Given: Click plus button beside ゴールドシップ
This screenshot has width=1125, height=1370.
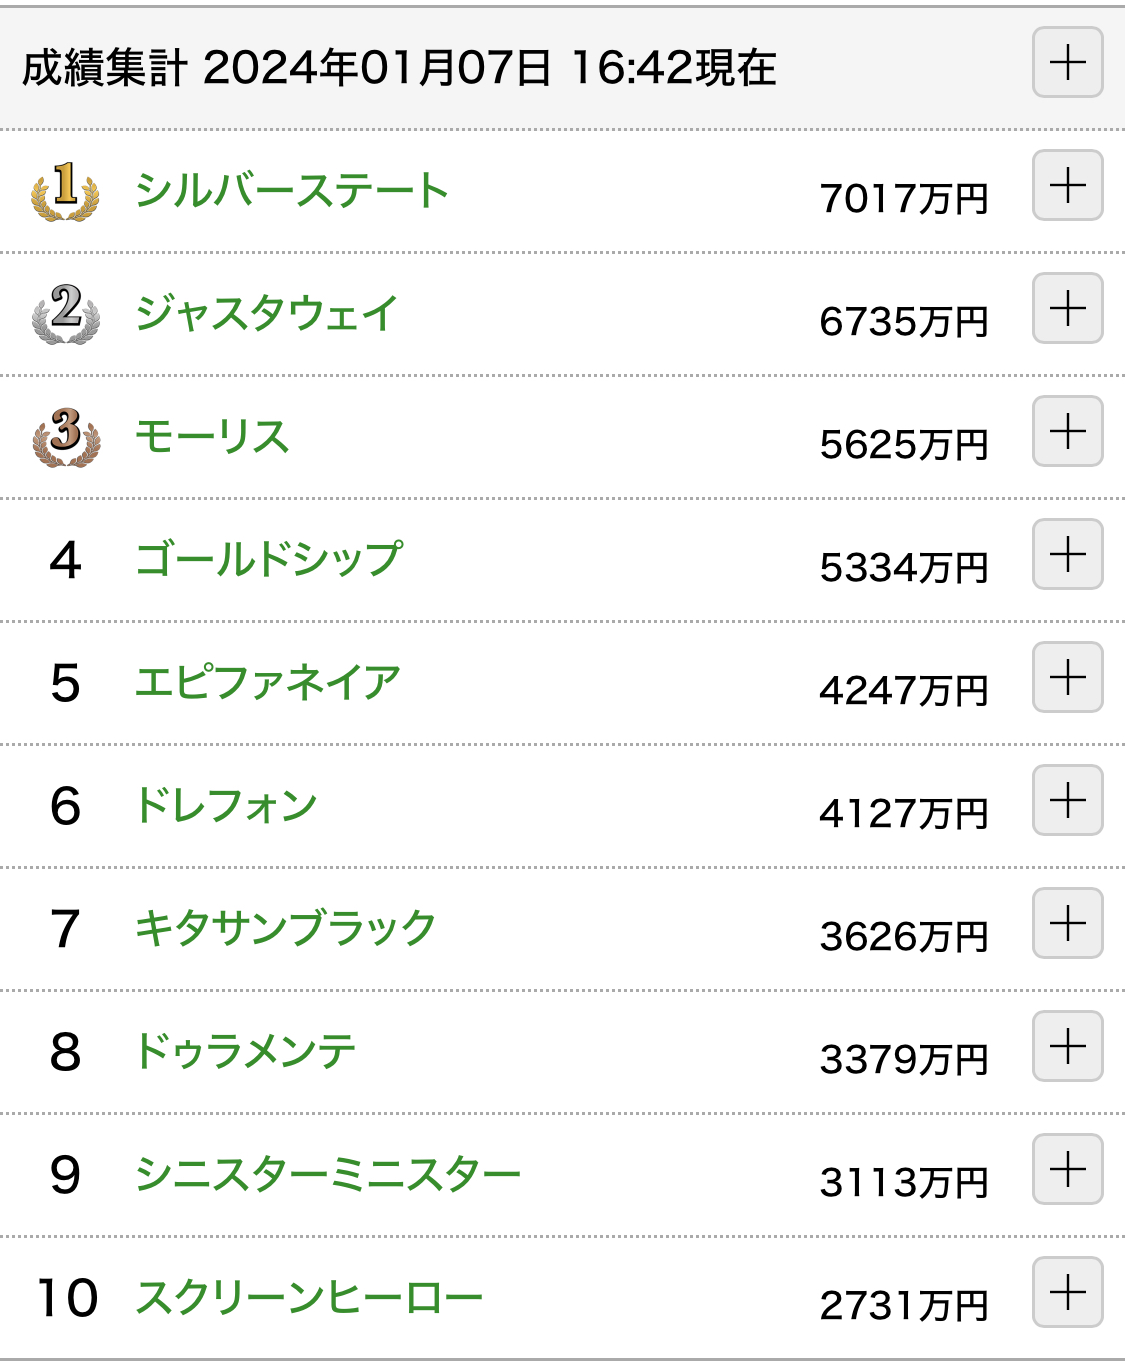Looking at the screenshot, I should [1067, 554].
